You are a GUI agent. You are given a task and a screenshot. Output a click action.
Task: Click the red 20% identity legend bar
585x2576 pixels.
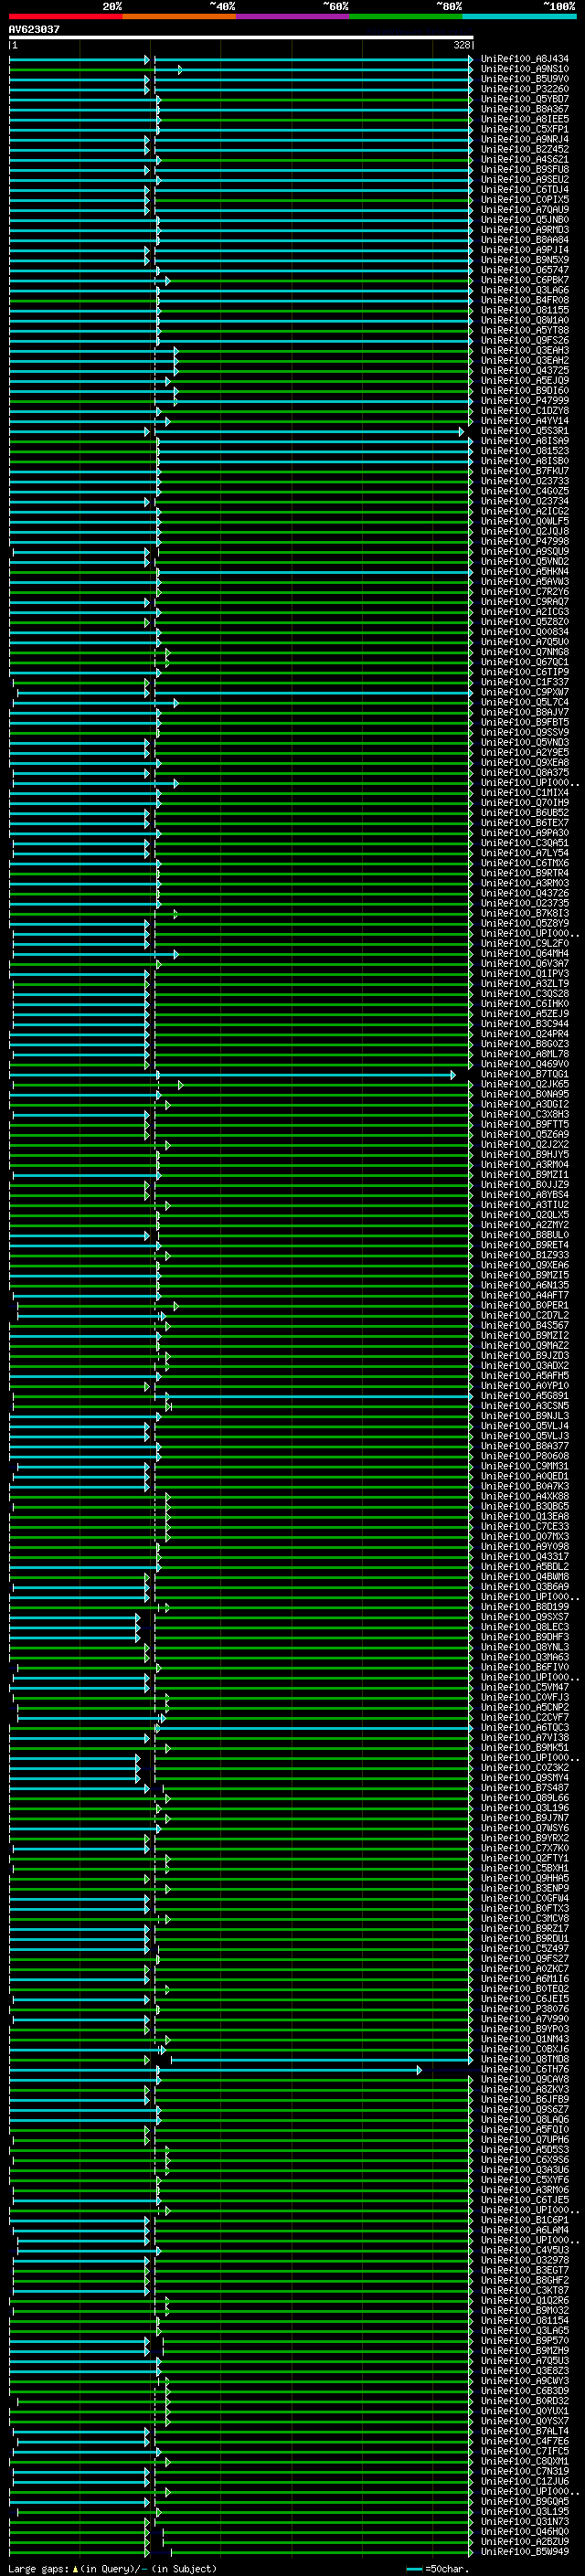[x=66, y=16]
